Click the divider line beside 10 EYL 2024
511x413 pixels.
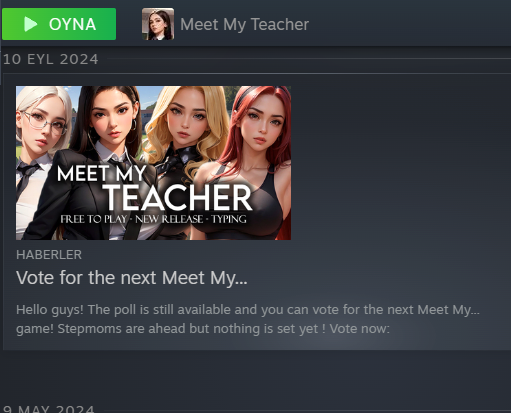pos(308,59)
